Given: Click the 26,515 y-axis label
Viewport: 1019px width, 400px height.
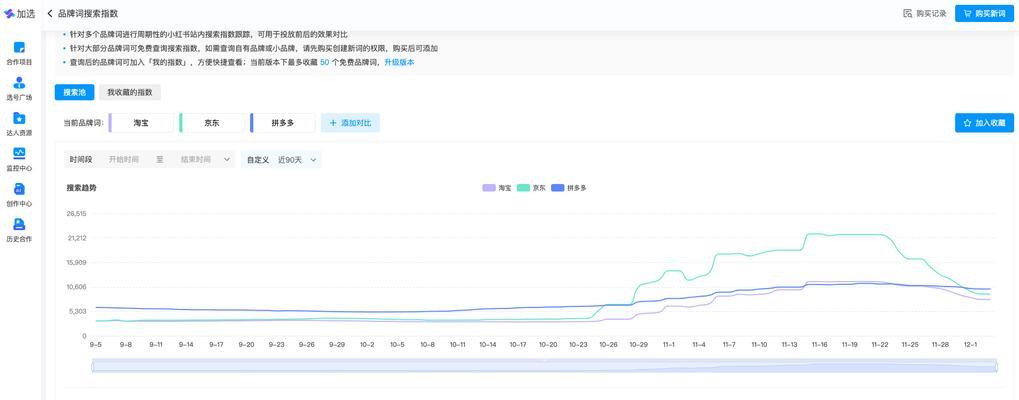Looking at the screenshot, I should click(x=76, y=214).
